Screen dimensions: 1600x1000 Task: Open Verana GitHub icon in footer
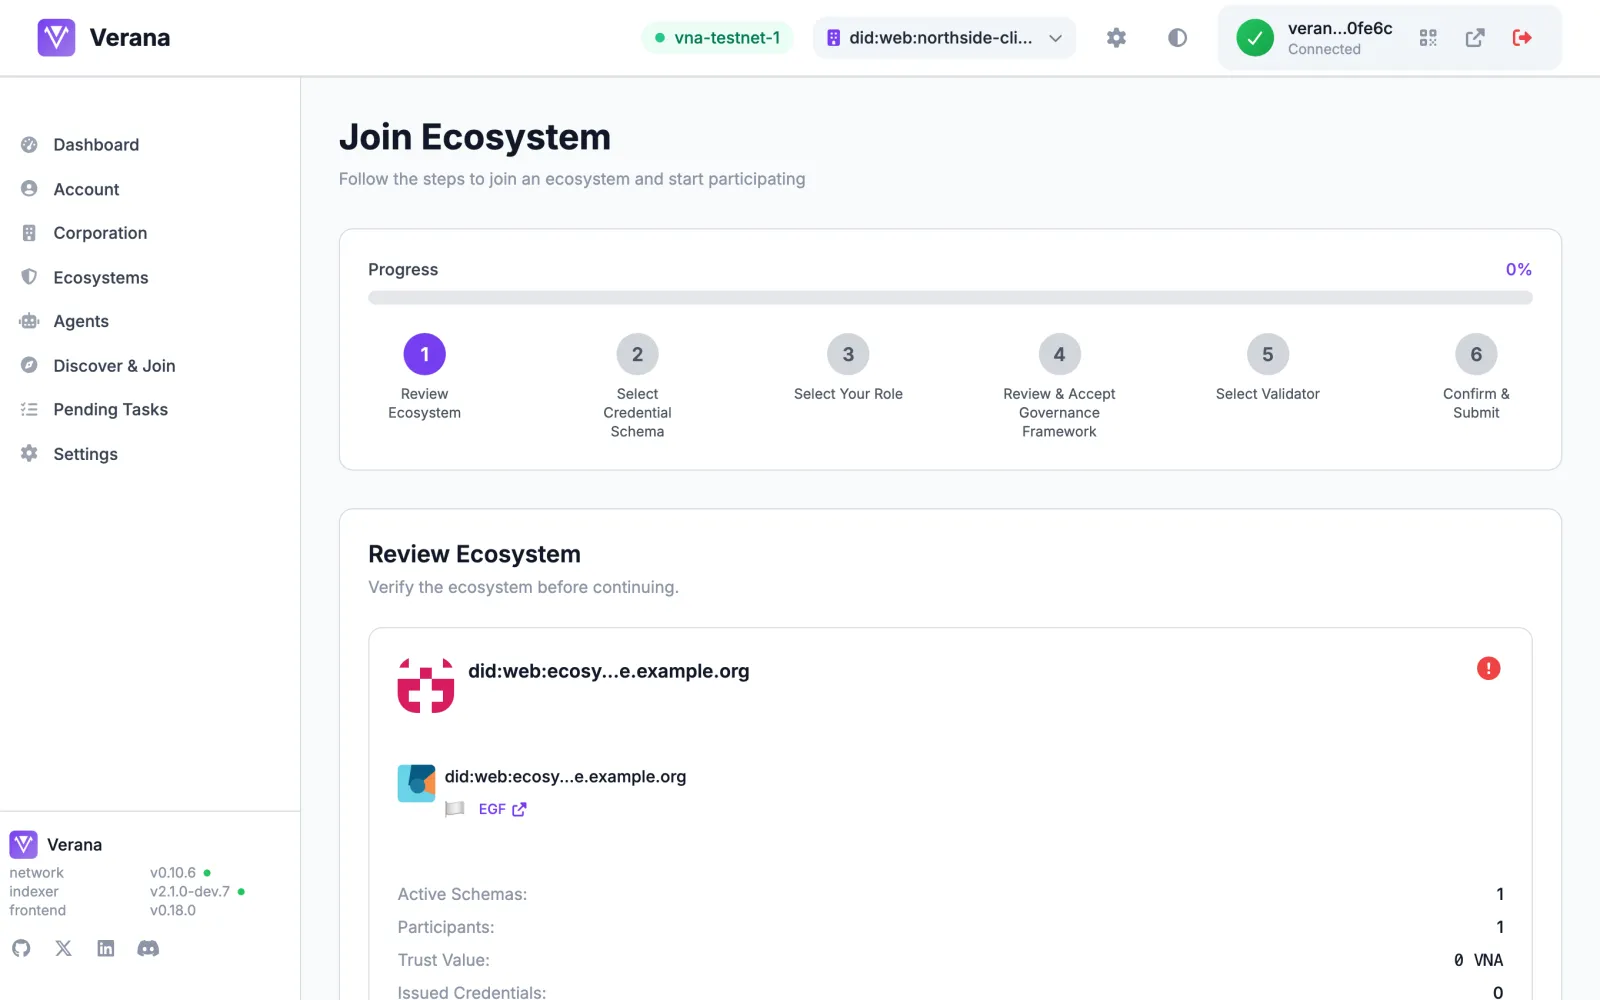[x=21, y=948]
